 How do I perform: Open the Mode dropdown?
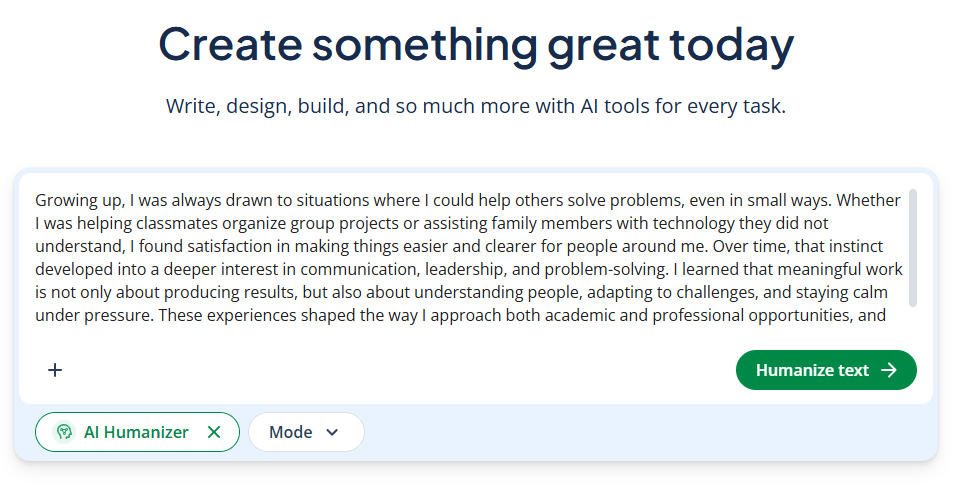pos(305,432)
